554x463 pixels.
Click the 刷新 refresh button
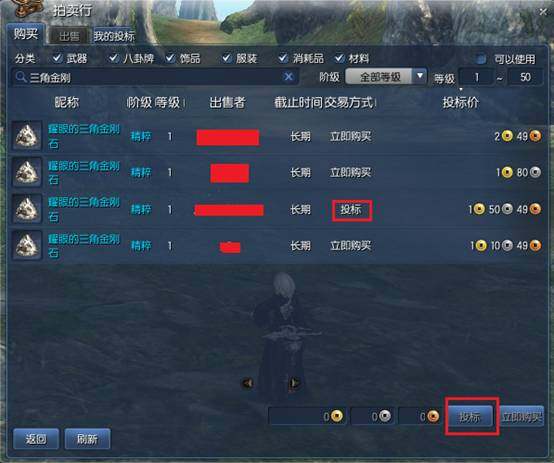(x=87, y=439)
